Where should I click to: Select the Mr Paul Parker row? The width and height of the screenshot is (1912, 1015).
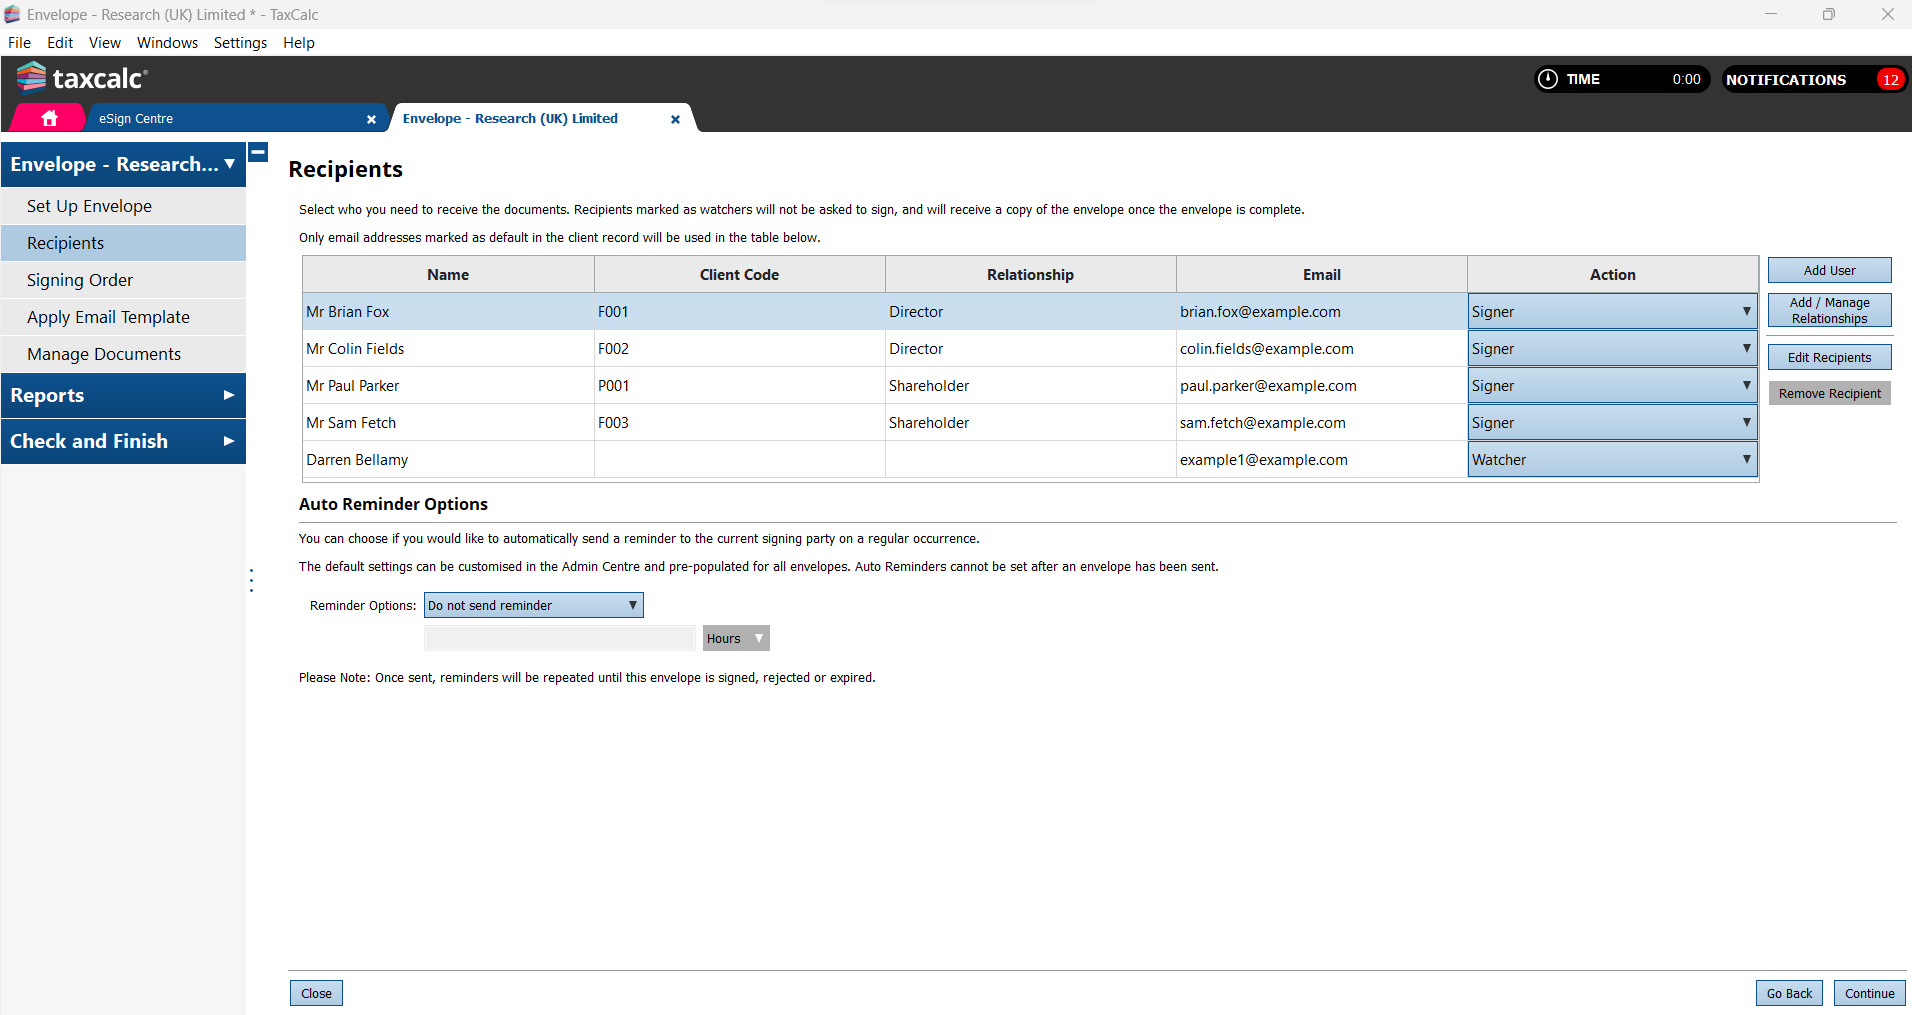(x=448, y=386)
